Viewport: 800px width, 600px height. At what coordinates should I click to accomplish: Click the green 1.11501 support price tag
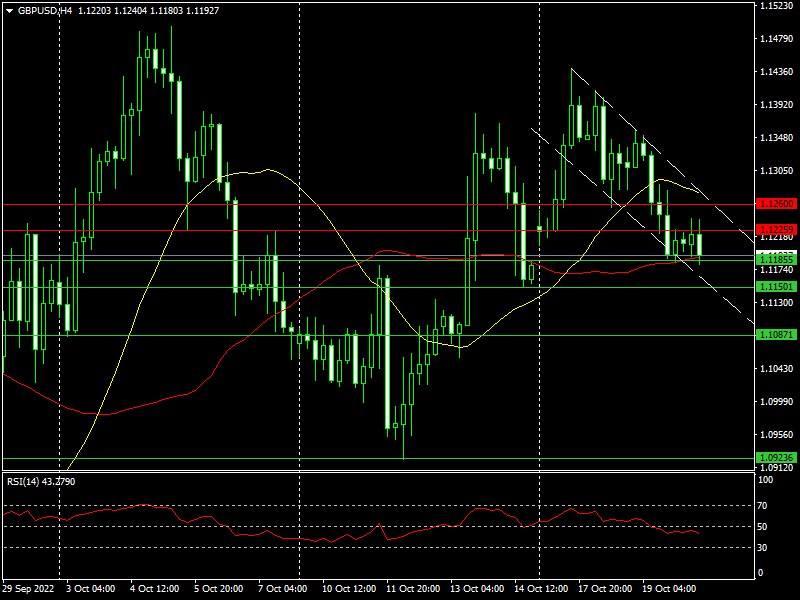[x=776, y=287]
